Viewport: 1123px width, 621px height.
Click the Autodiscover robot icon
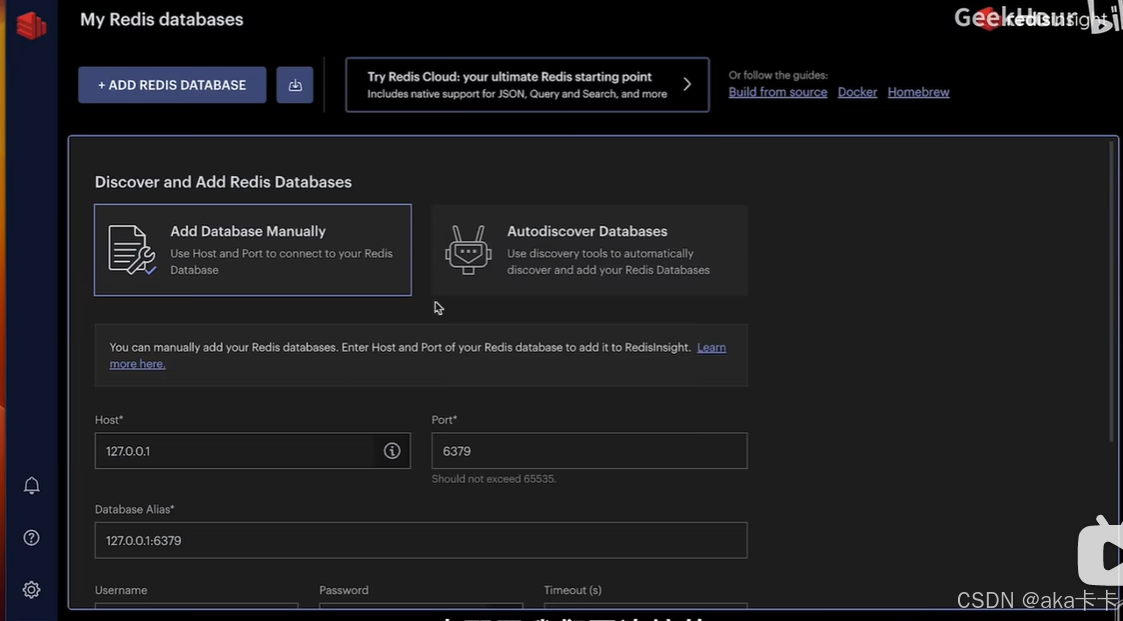click(468, 250)
